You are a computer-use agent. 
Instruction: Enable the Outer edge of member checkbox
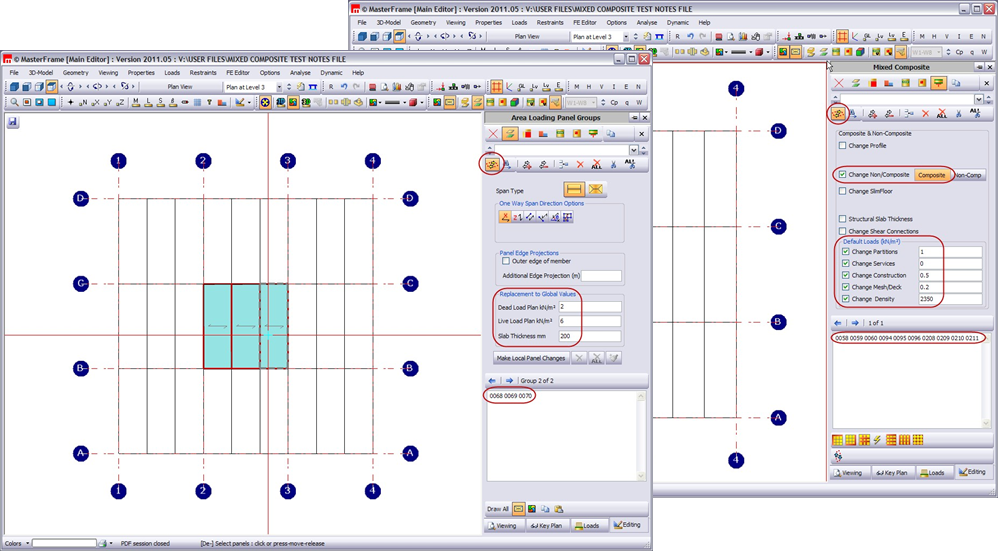506,262
